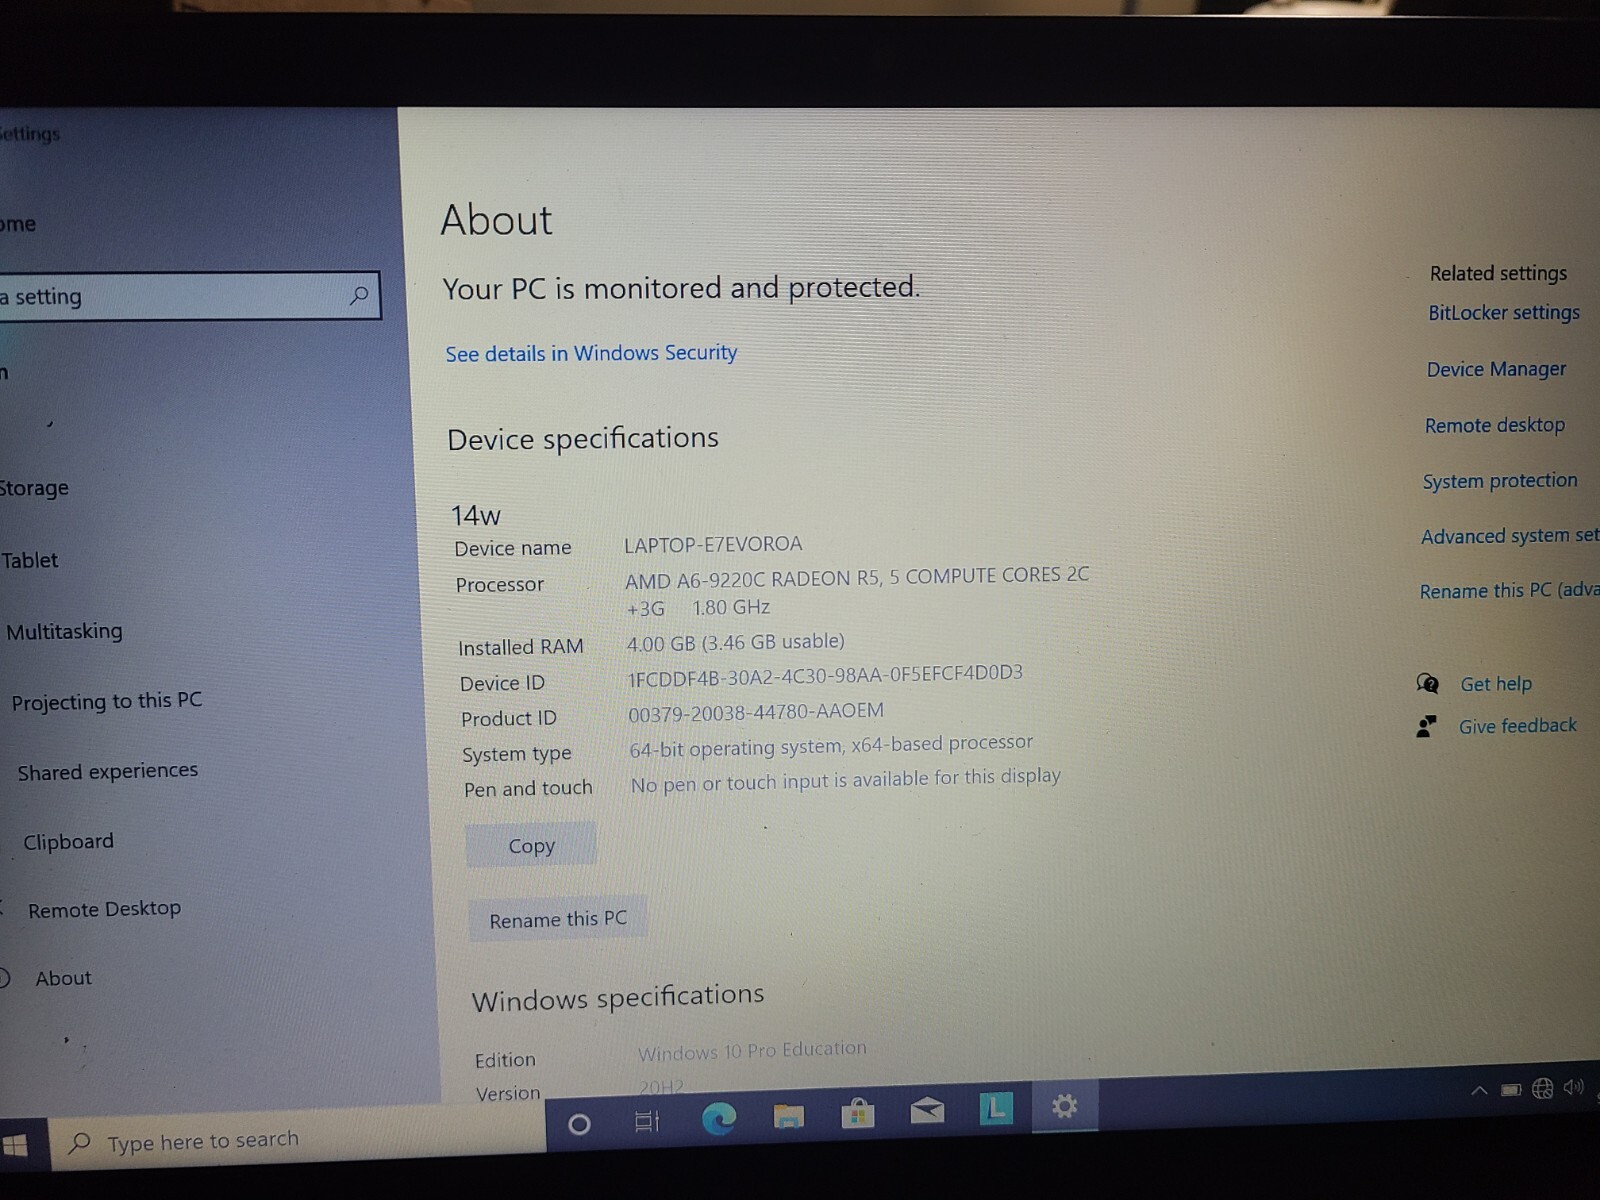1600x1200 pixels.
Task: Click the Device specifications heading
Action: click(583, 439)
